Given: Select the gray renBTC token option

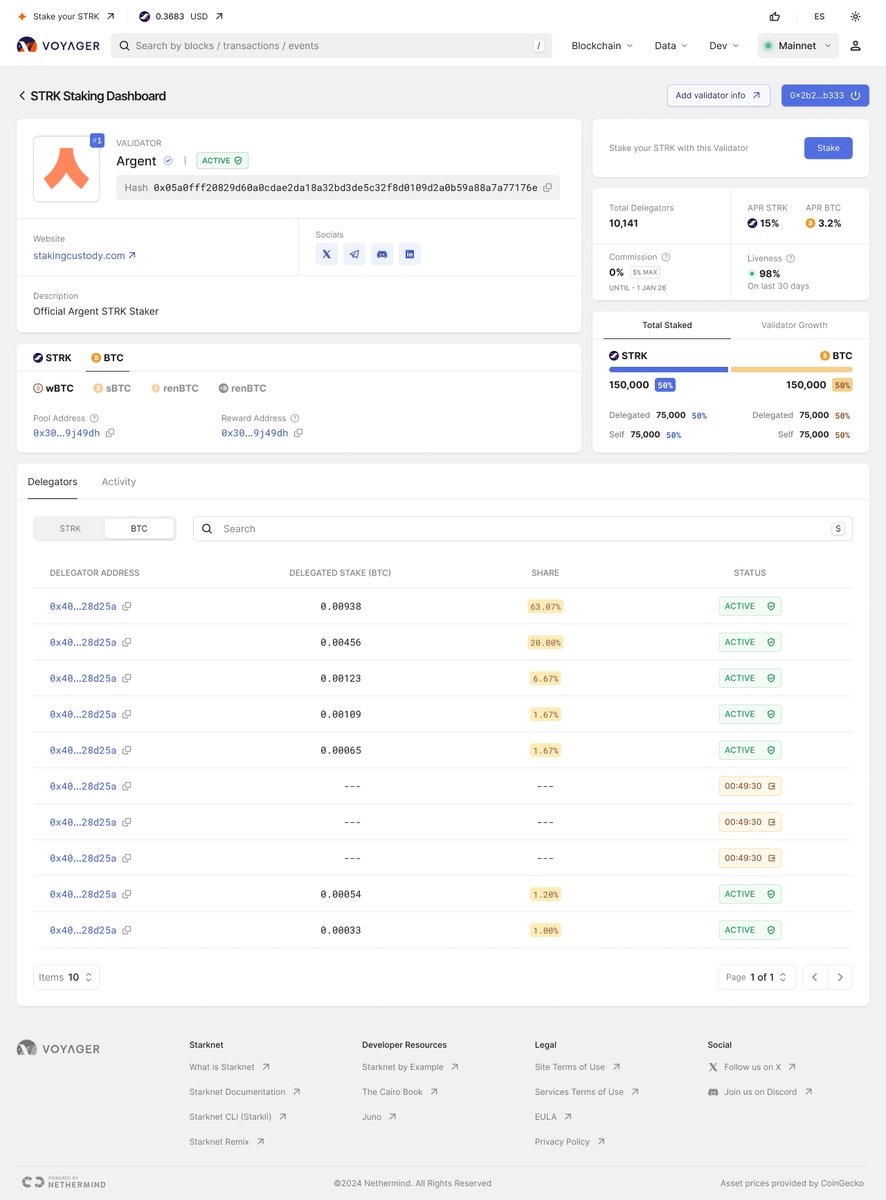Looking at the screenshot, I should point(242,388).
